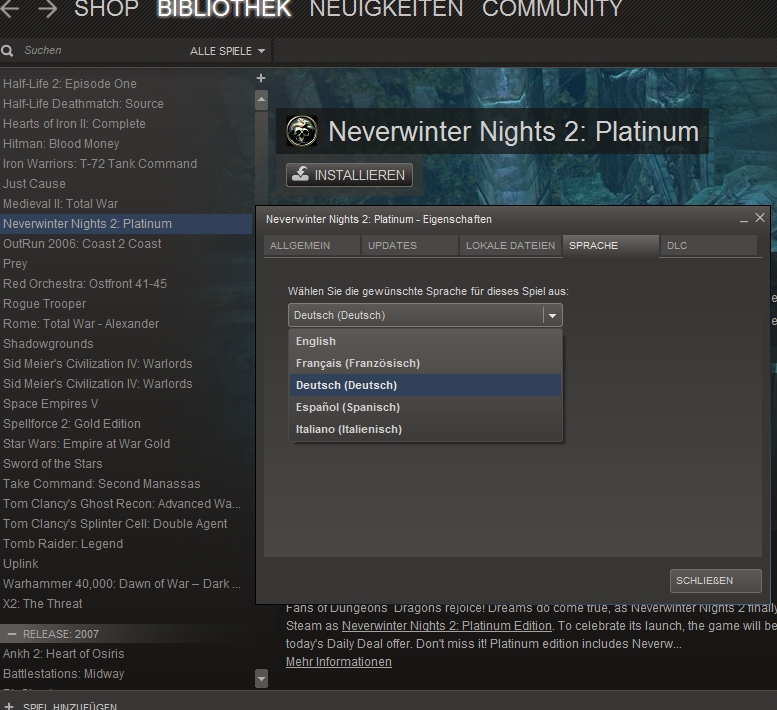Select the SPRACHE tab
Screen dimensions: 777x710
click(x=610, y=246)
